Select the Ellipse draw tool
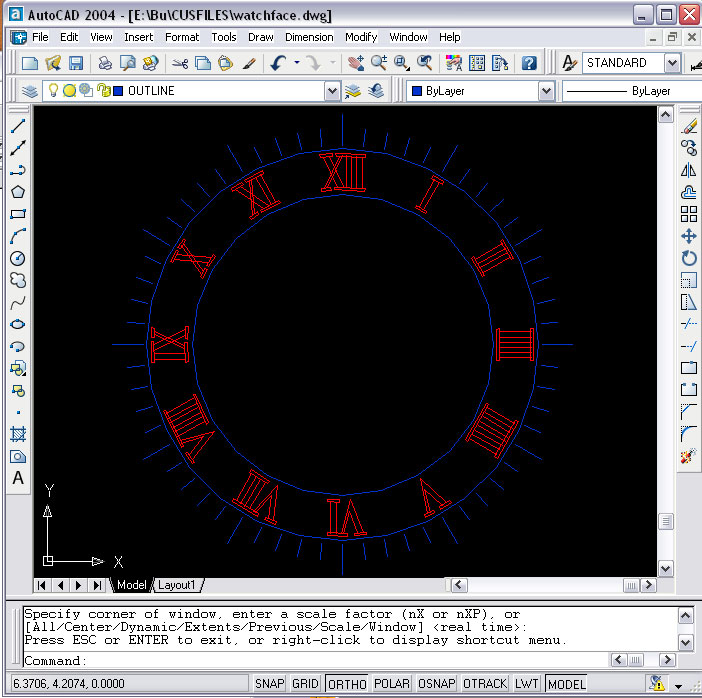 (x=18, y=324)
